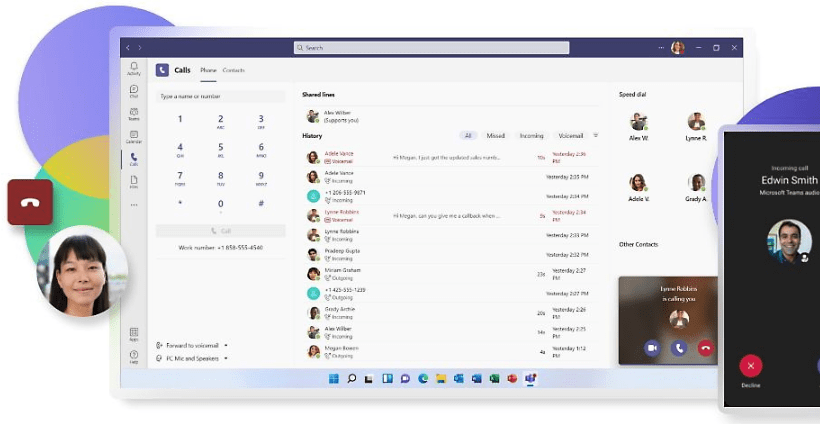820x424 pixels.
Task: Open the Calendar from the sidebar
Action: click(x=134, y=137)
